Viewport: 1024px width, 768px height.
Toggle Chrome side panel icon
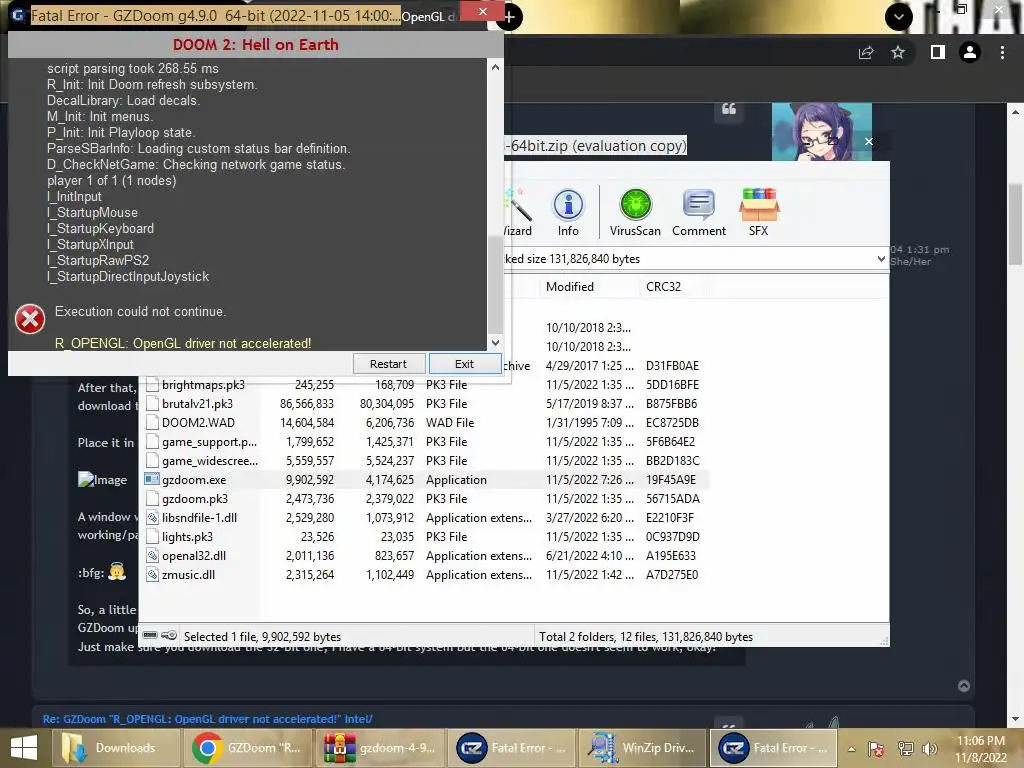point(938,52)
